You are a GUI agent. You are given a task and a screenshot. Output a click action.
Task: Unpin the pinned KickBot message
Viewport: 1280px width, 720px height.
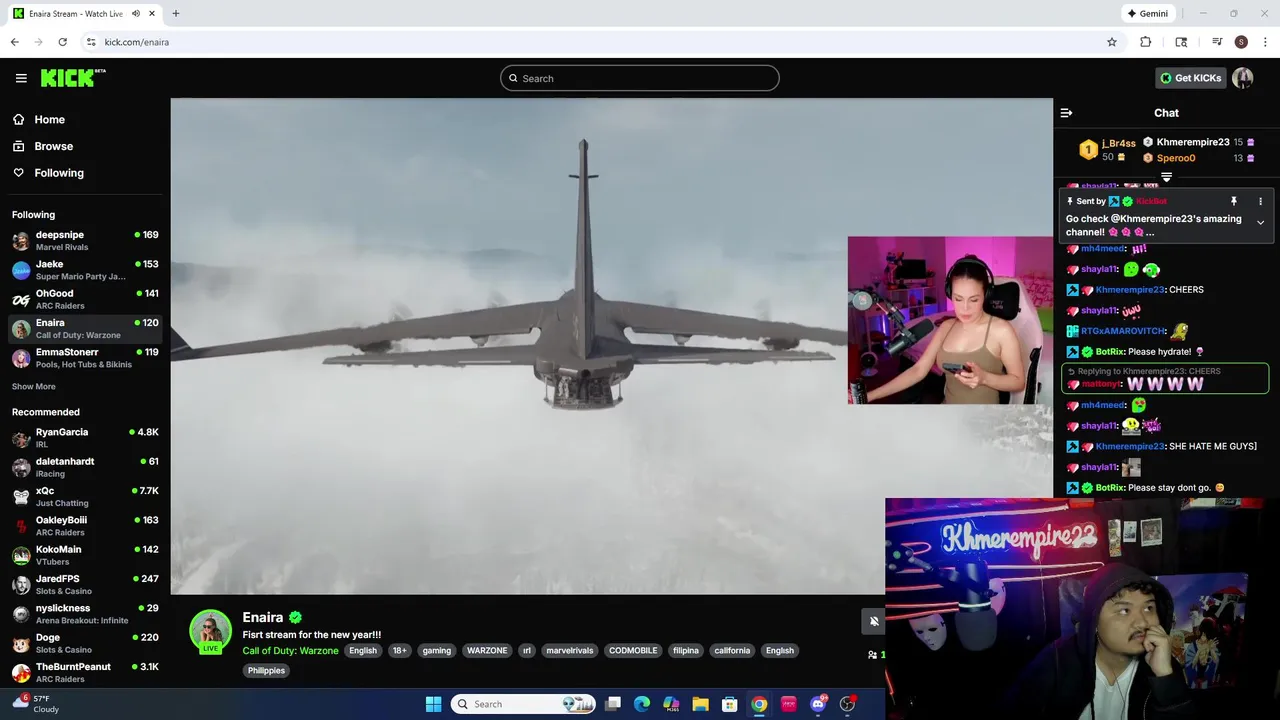click(1234, 201)
